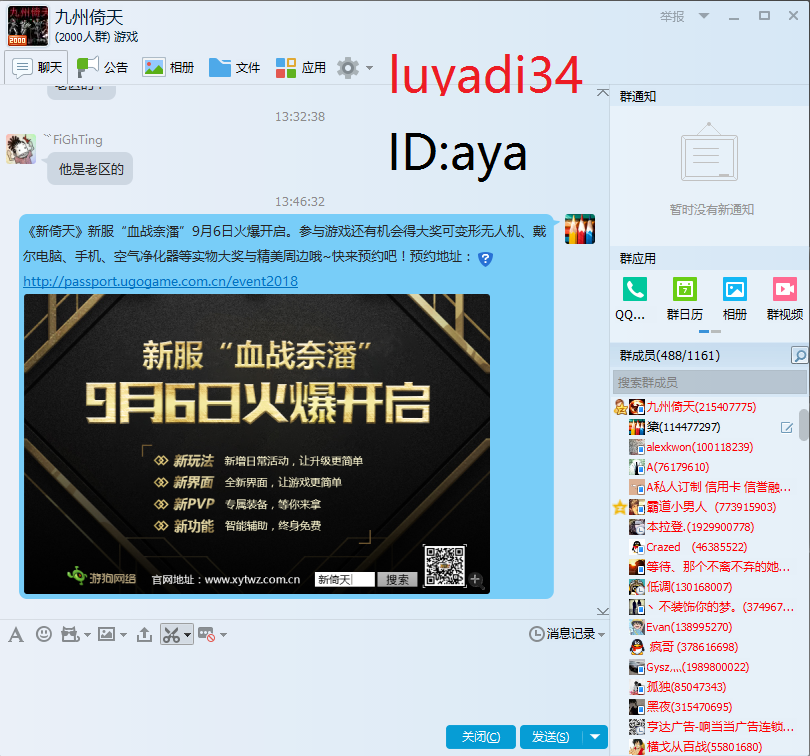This screenshot has height=756, width=810.
Task: Click the blue shield security icon
Action: (x=485, y=258)
